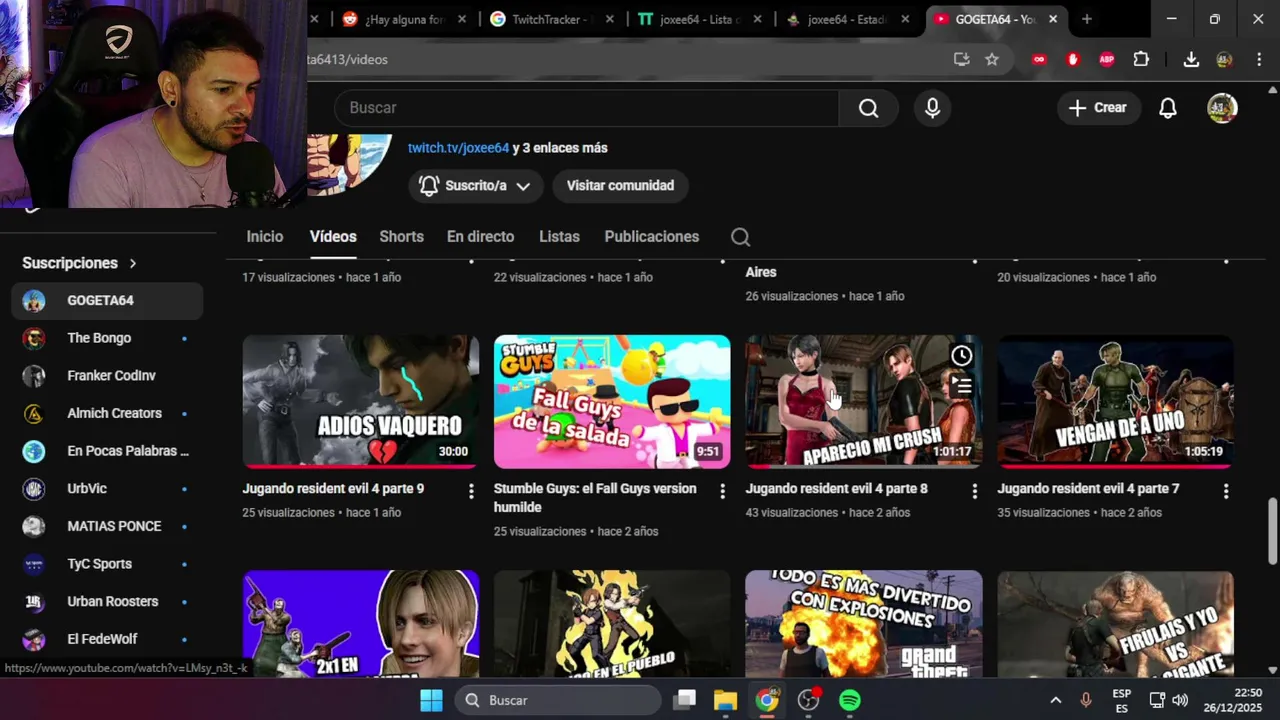Open new browser tab
Viewport: 1280px width, 720px height.
pyautogui.click(x=1087, y=19)
